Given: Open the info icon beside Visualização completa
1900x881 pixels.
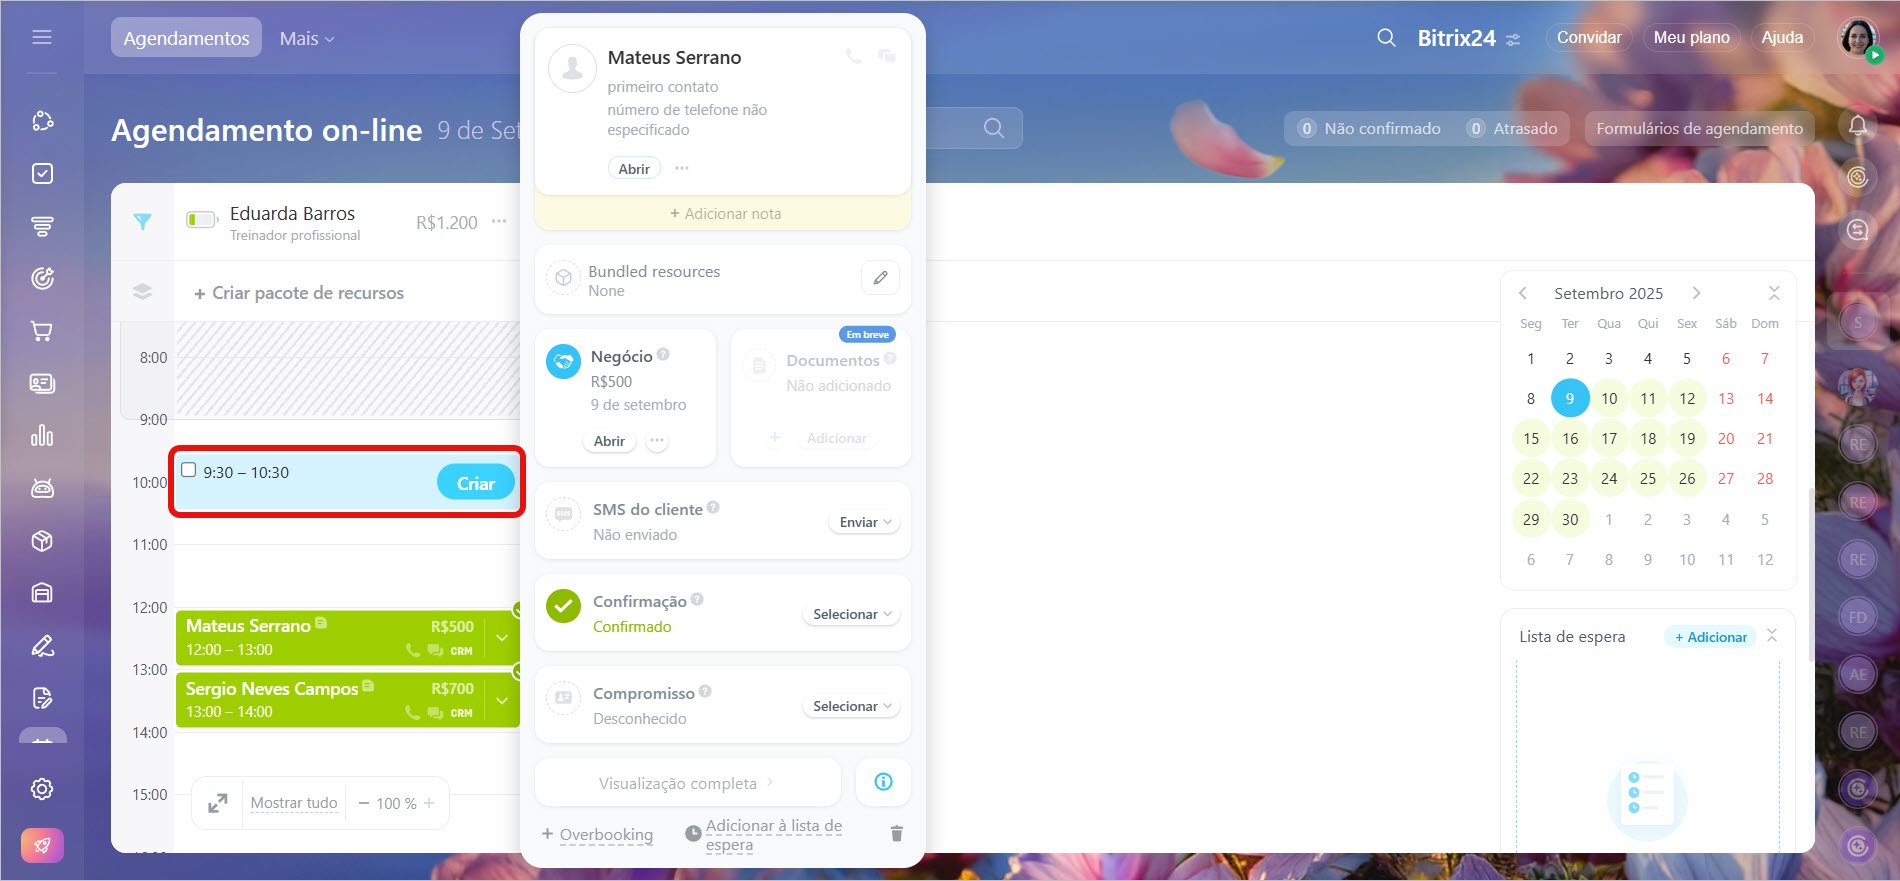Looking at the screenshot, I should click(x=883, y=782).
